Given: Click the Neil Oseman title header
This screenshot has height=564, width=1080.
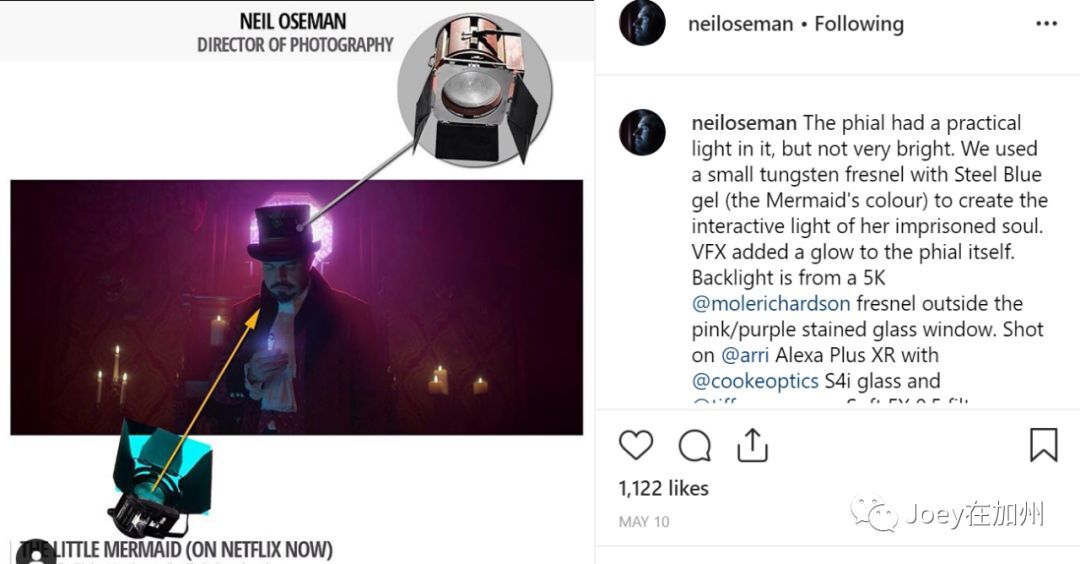Looking at the screenshot, I should [295, 22].
